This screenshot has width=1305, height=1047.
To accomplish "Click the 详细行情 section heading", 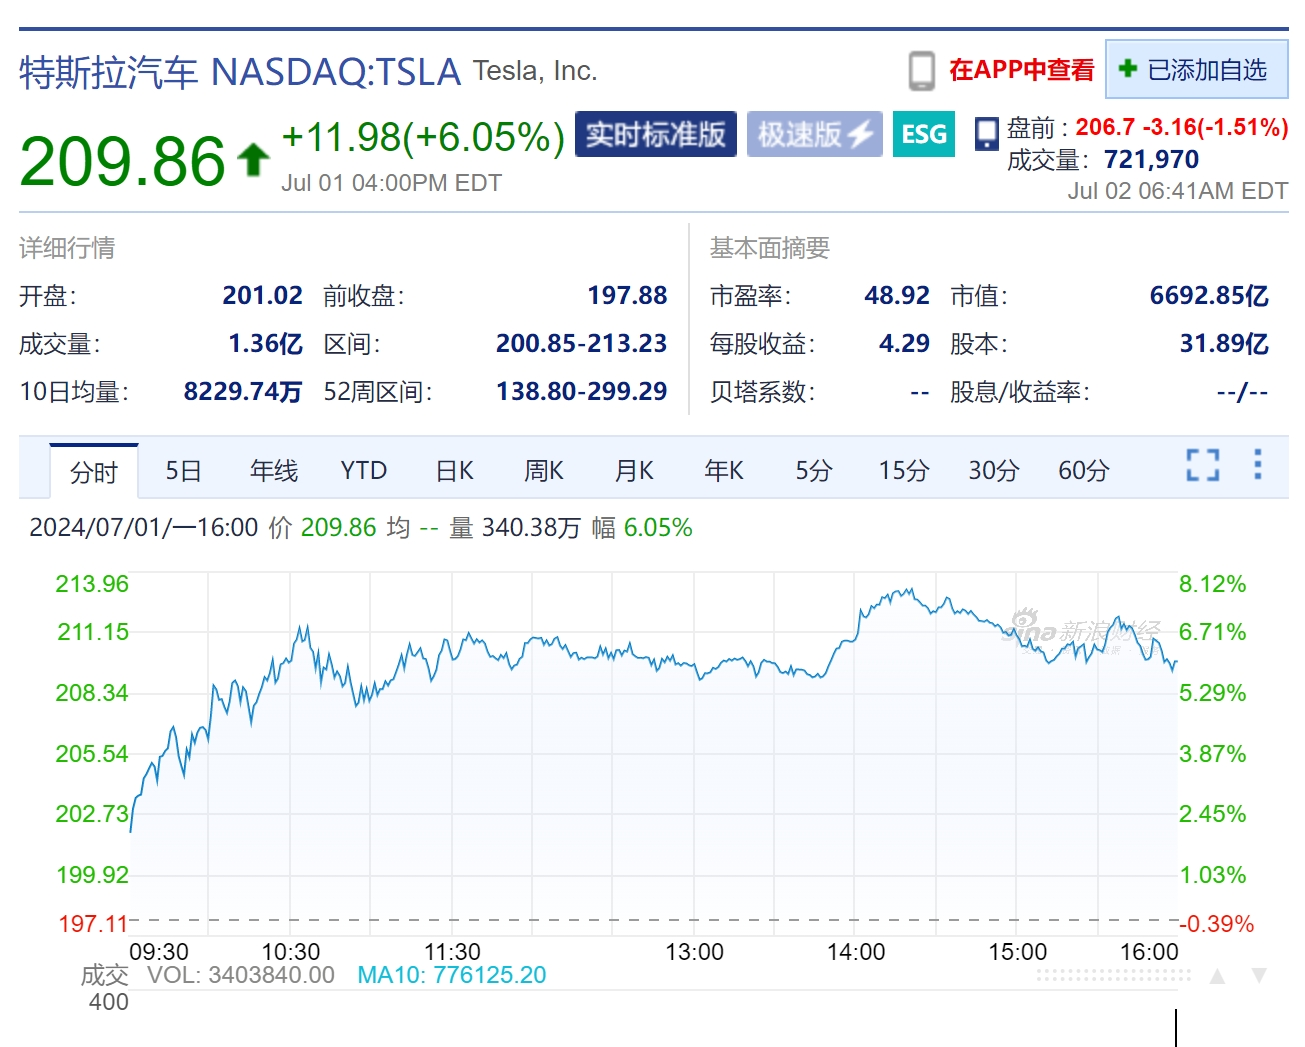I will 67,248.
